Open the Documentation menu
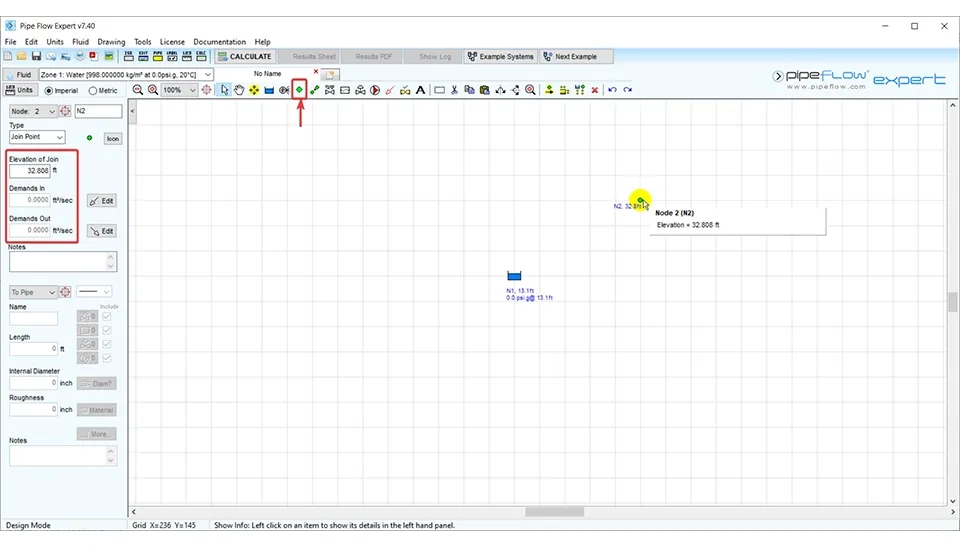Viewport: 960px width, 548px height. click(219, 42)
